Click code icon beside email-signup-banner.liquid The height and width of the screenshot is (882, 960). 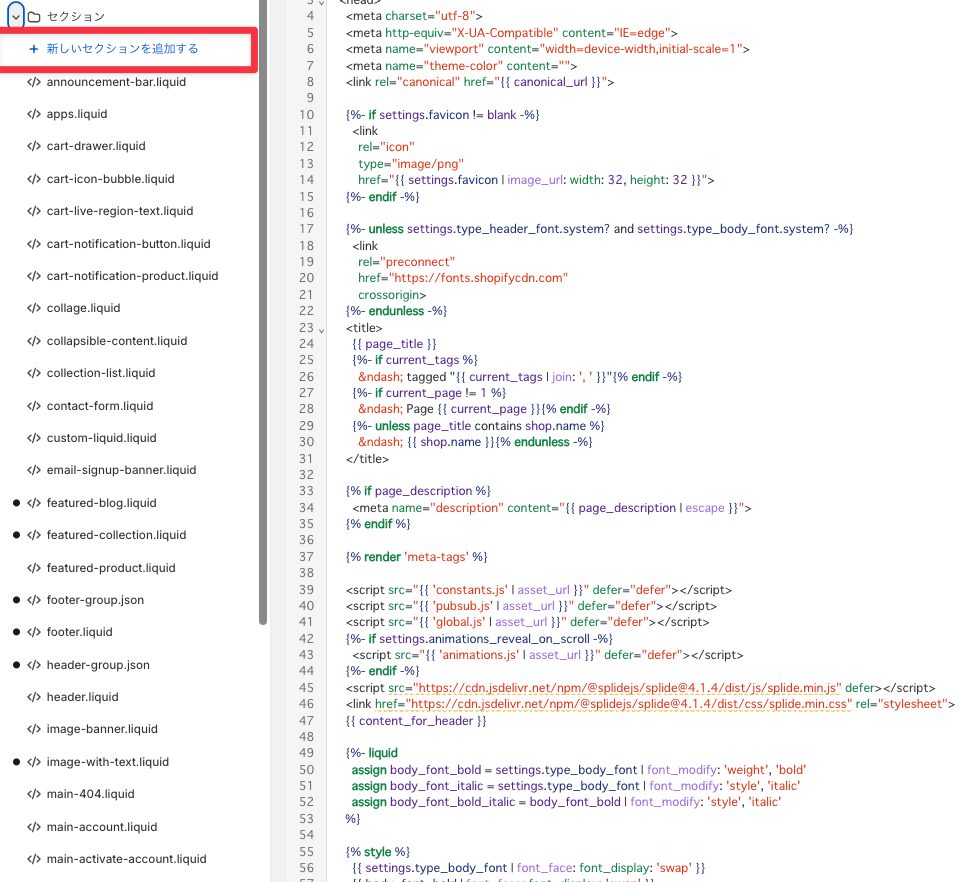coord(34,470)
